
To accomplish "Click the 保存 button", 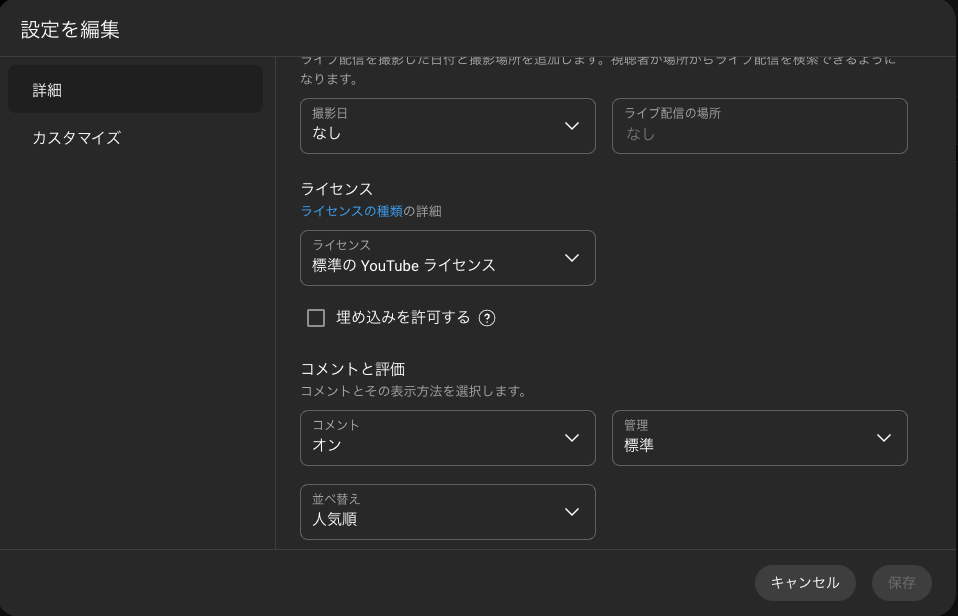I will (x=901, y=583).
